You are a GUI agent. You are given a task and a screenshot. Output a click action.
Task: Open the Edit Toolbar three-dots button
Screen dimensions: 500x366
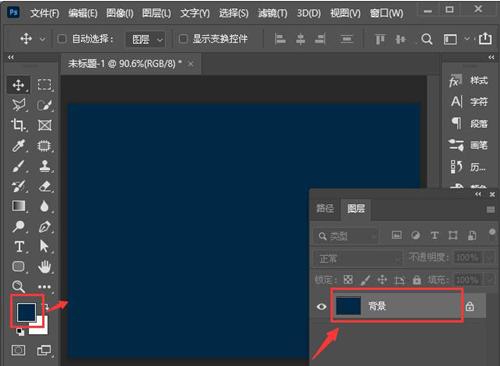click(x=44, y=287)
